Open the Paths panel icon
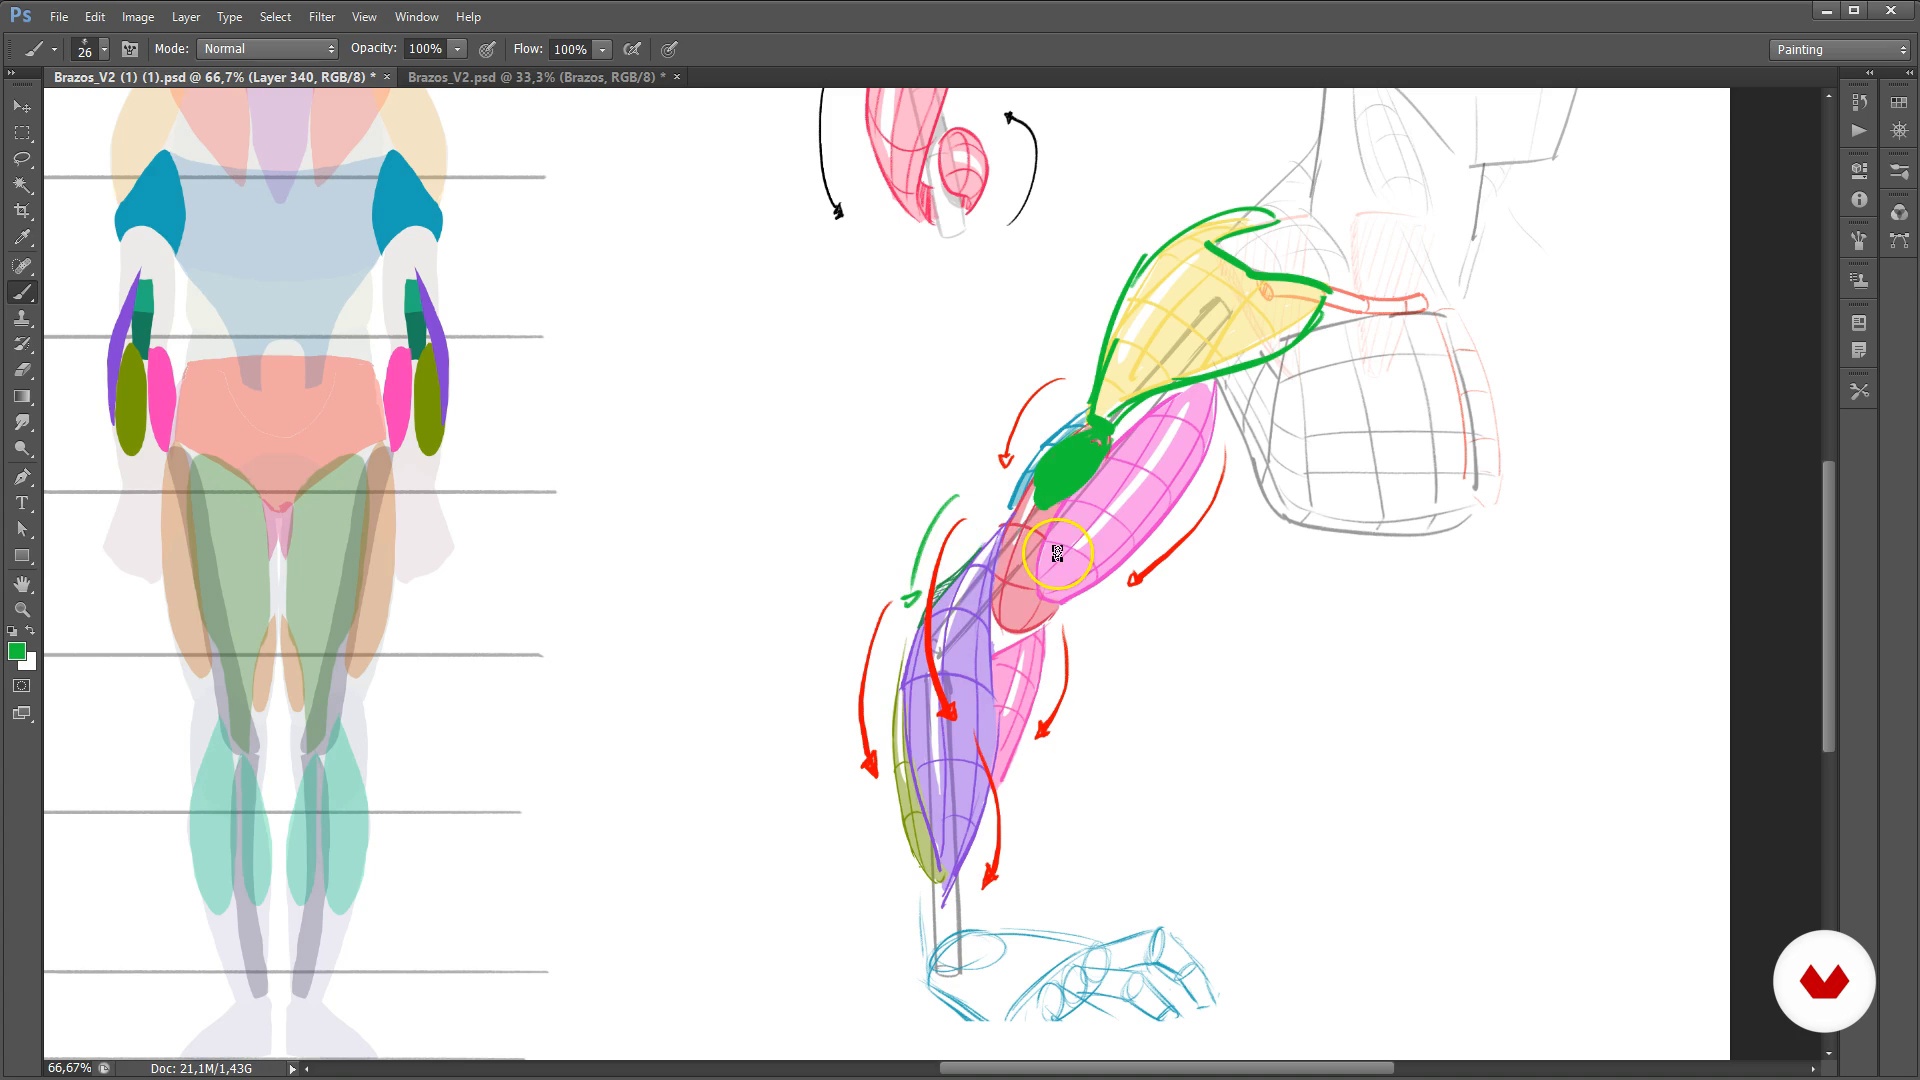1920x1080 pixels. coord(1899,241)
